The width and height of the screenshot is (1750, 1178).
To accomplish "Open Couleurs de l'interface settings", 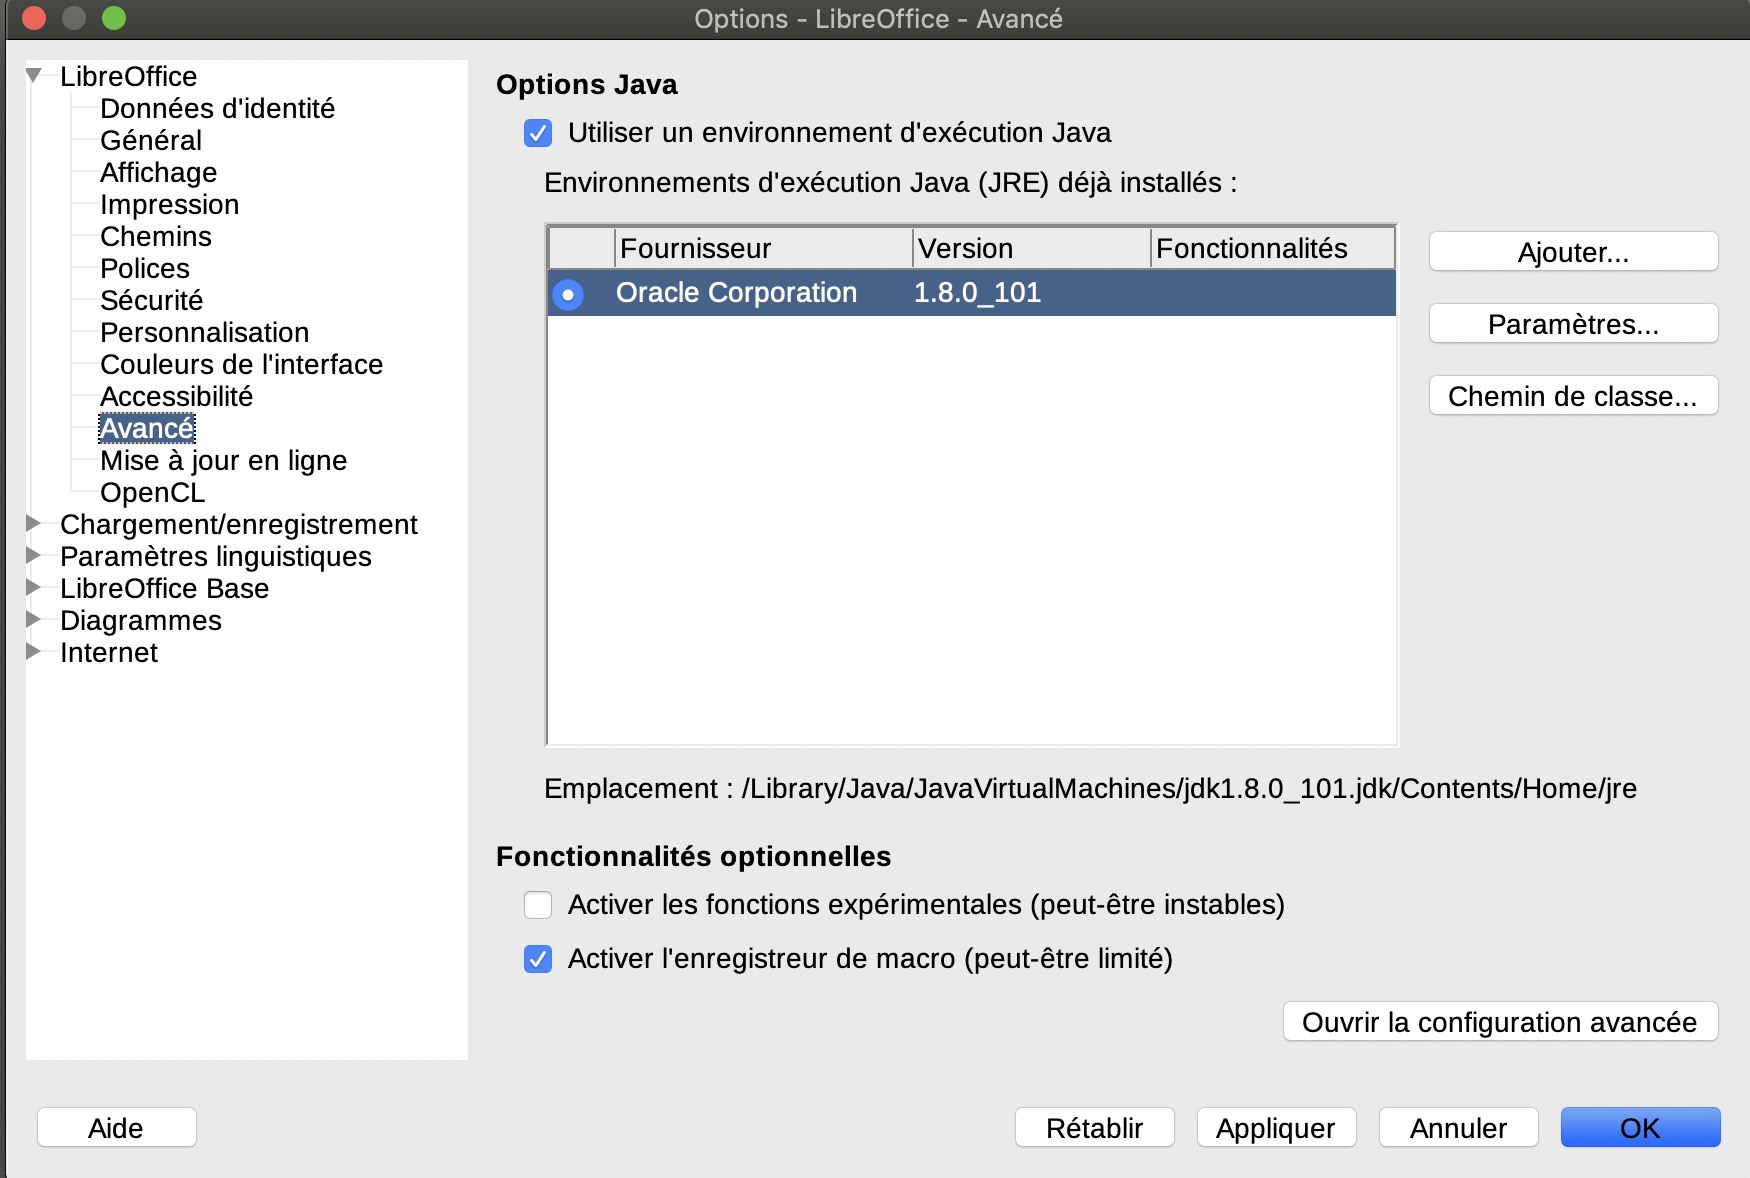I will (241, 364).
